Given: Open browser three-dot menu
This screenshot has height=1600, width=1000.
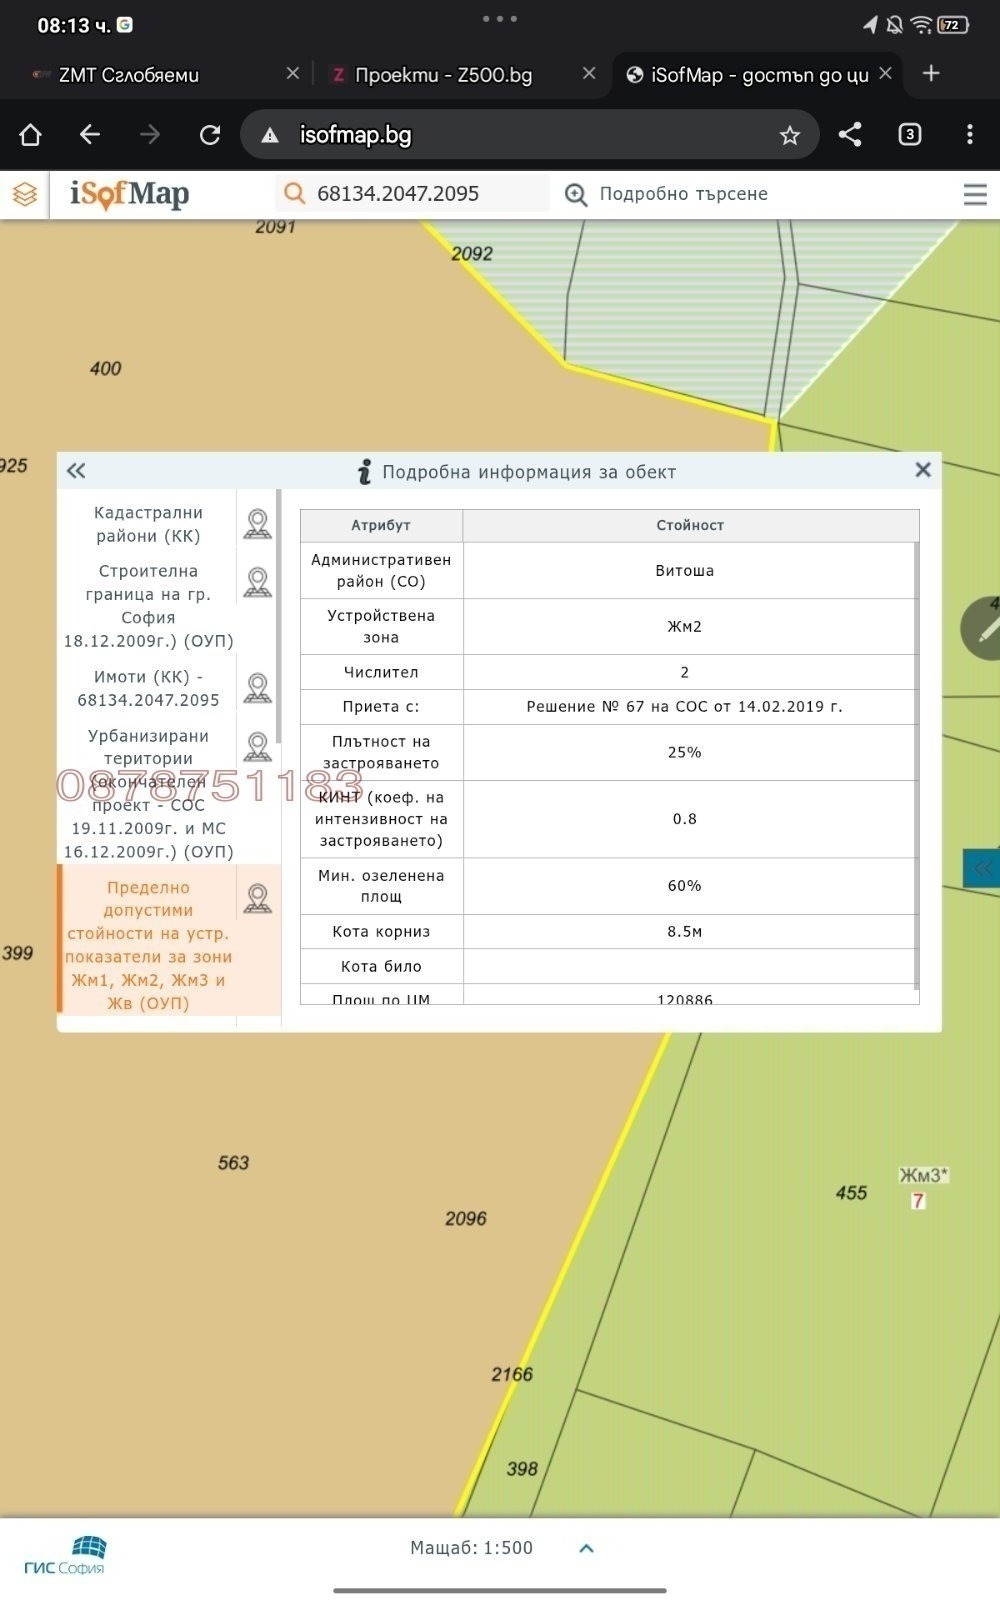Looking at the screenshot, I should (969, 135).
